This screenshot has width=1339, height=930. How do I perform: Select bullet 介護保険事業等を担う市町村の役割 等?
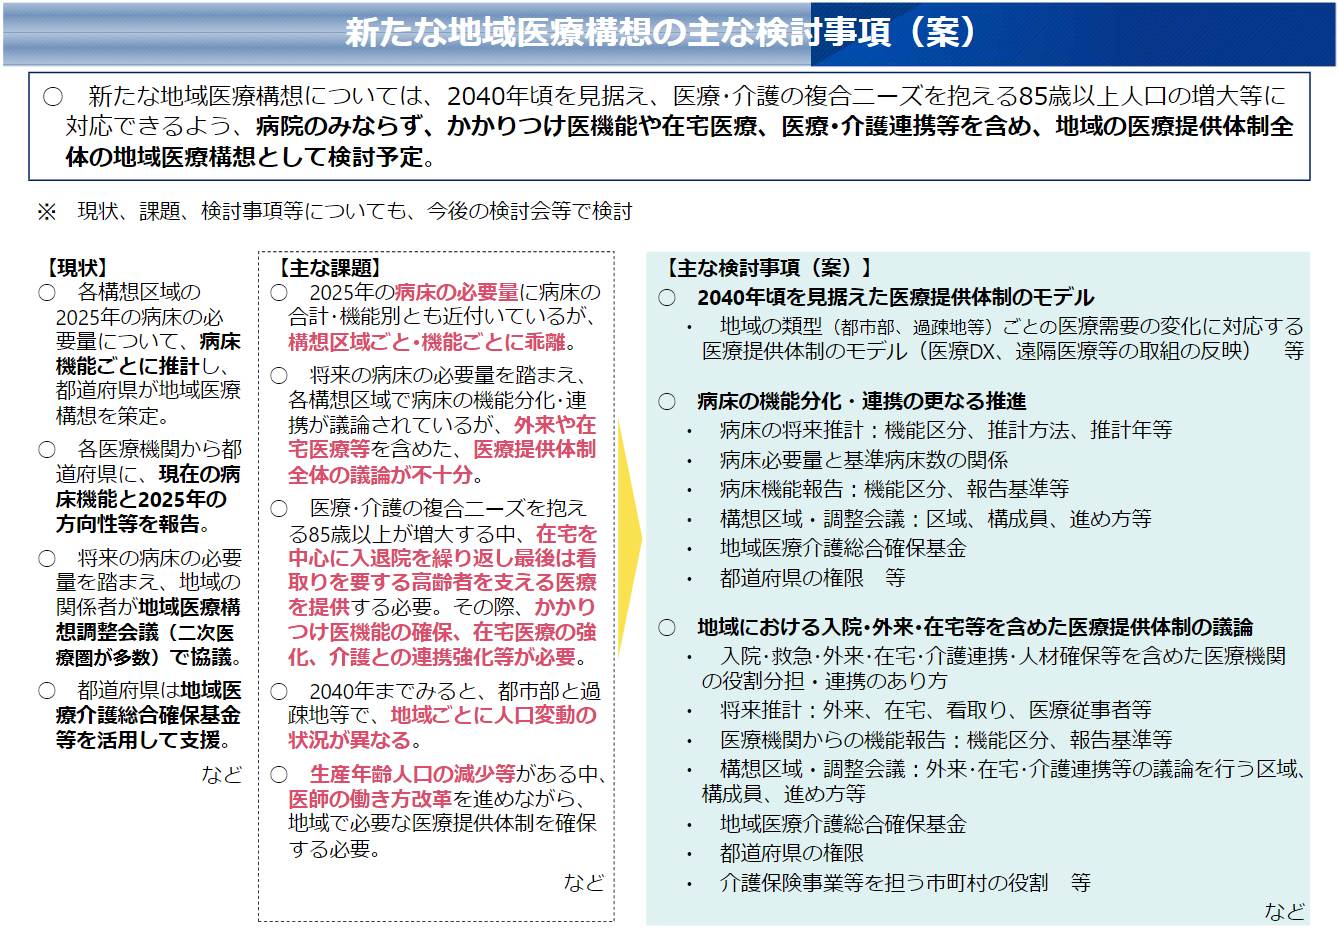[x=905, y=883]
